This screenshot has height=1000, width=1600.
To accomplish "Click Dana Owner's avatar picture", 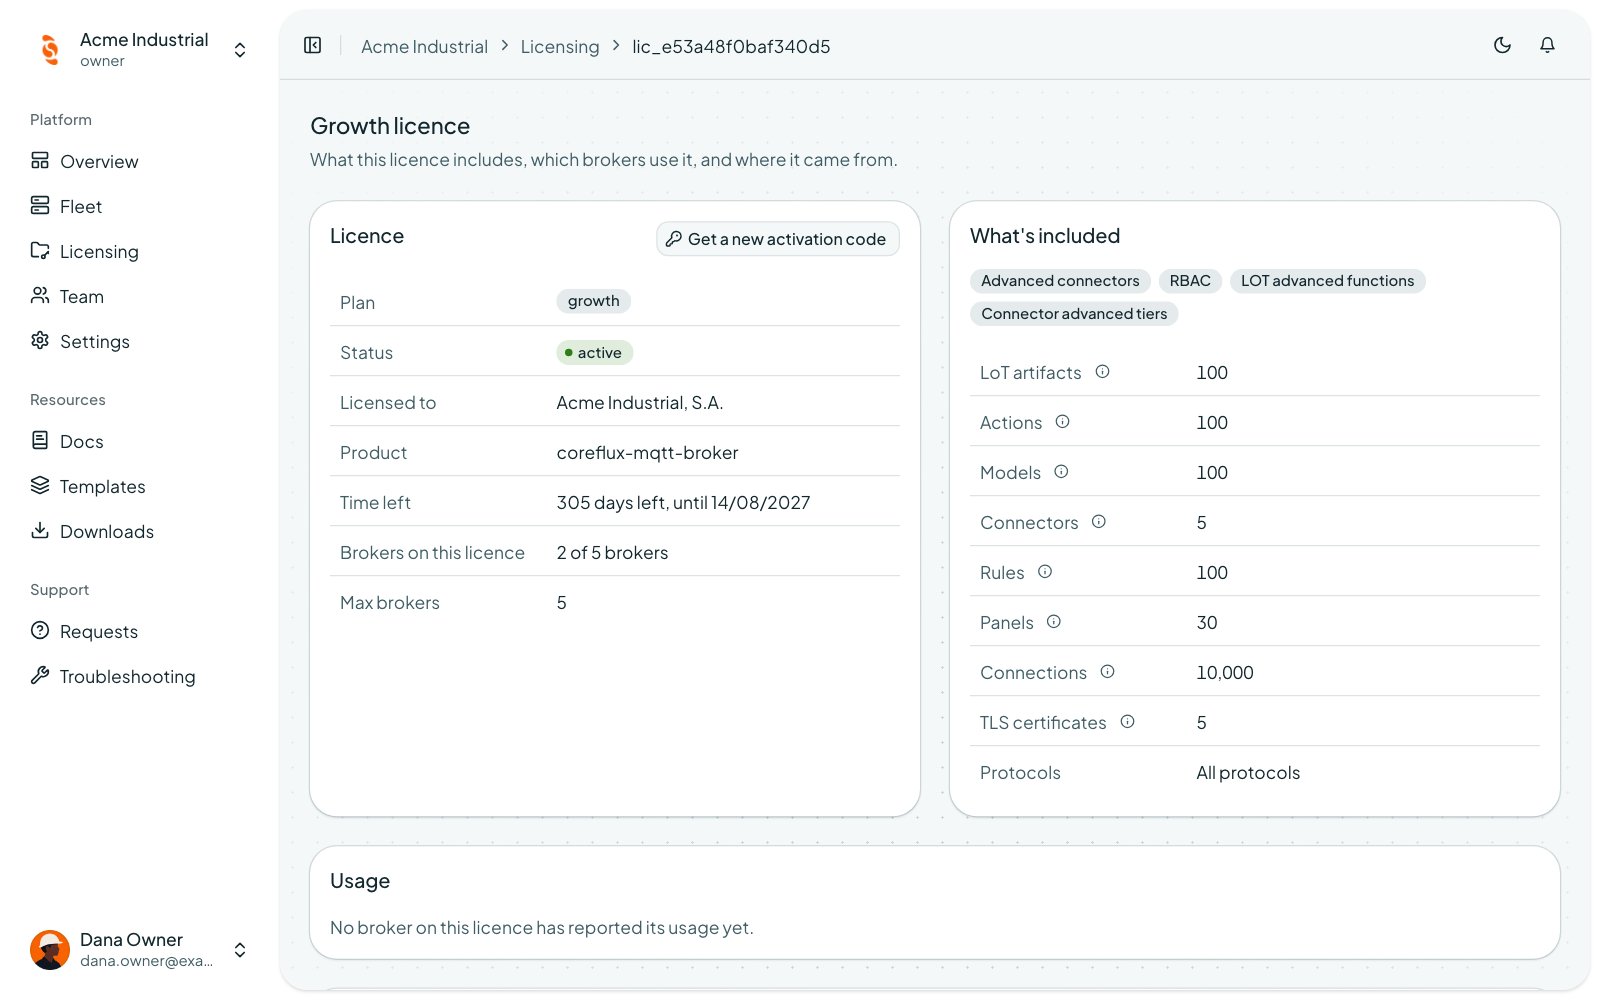I will 50,949.
